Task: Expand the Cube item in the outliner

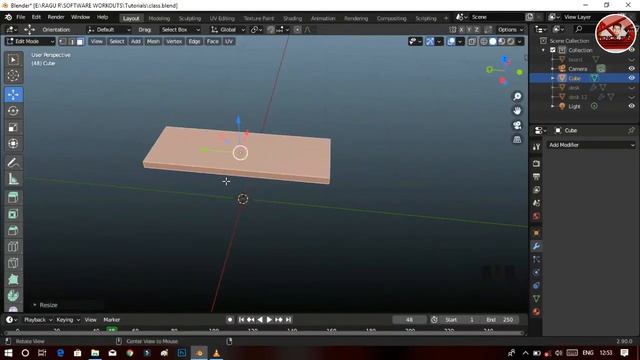Action: click(553, 78)
